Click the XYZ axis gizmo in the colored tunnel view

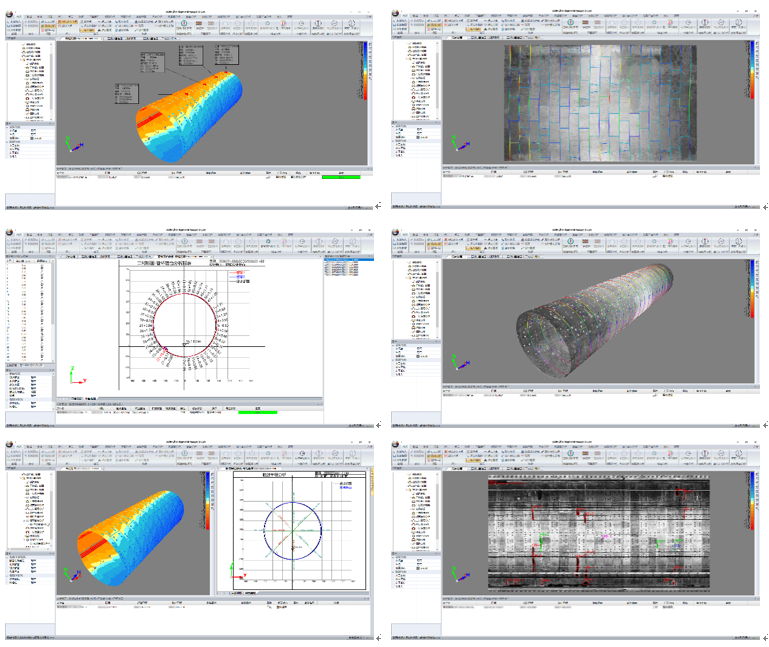point(70,144)
